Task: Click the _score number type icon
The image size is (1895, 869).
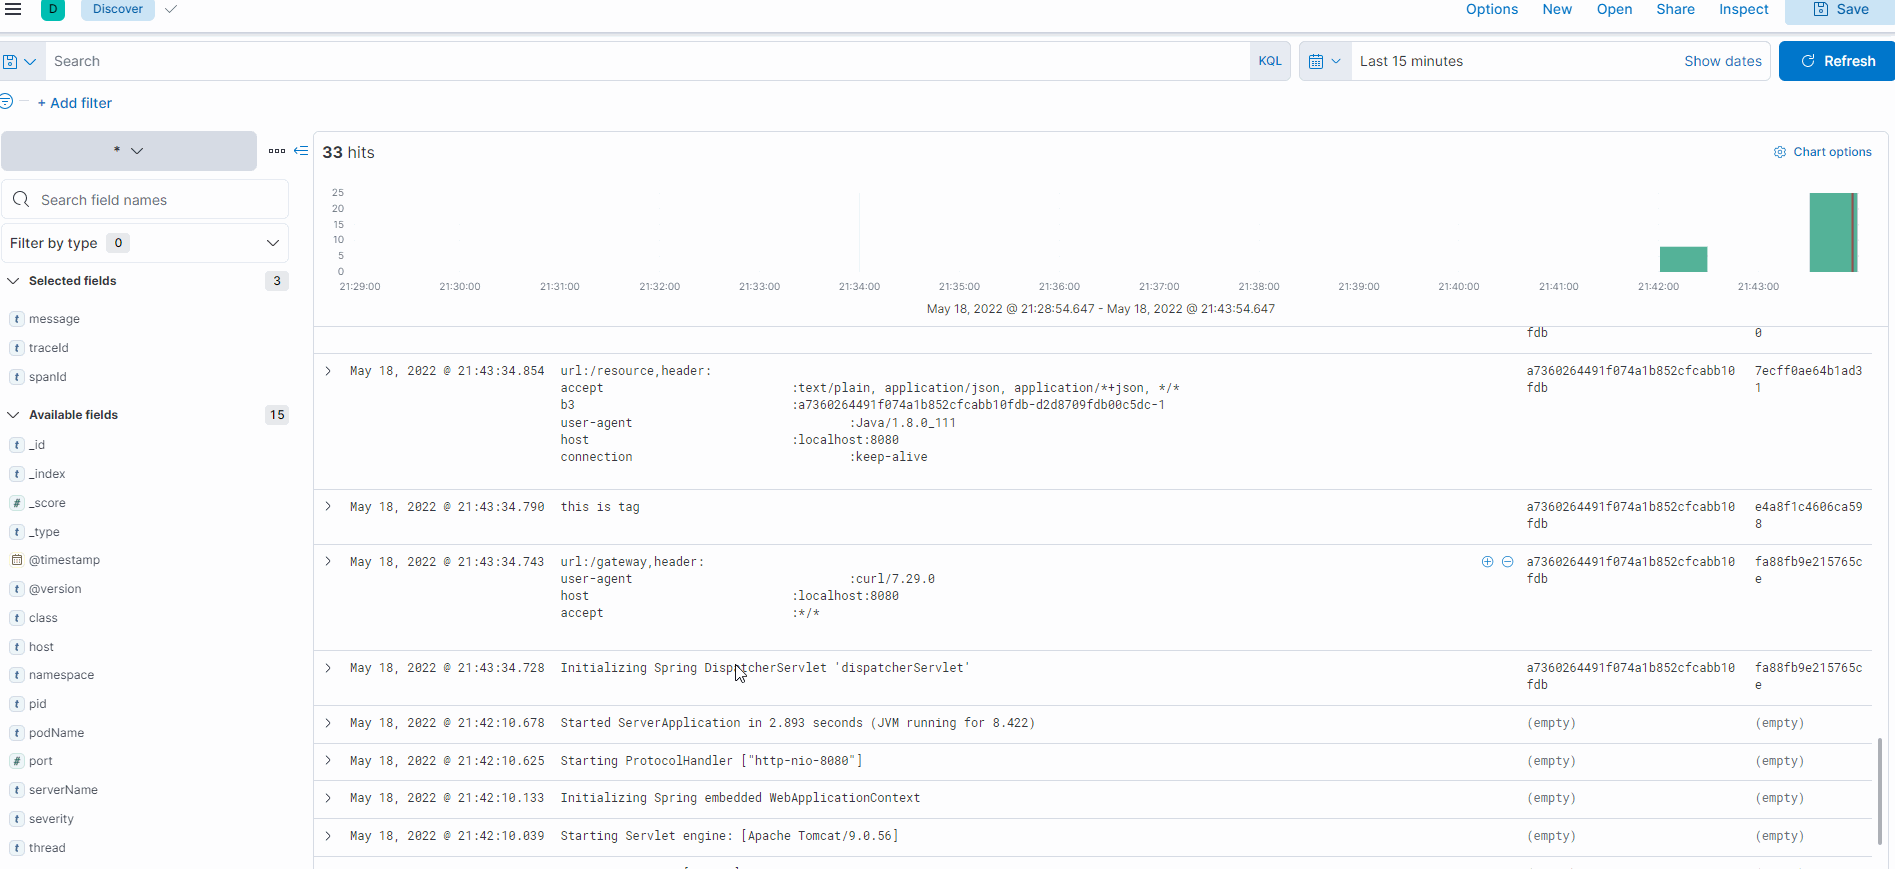Action: (x=17, y=503)
